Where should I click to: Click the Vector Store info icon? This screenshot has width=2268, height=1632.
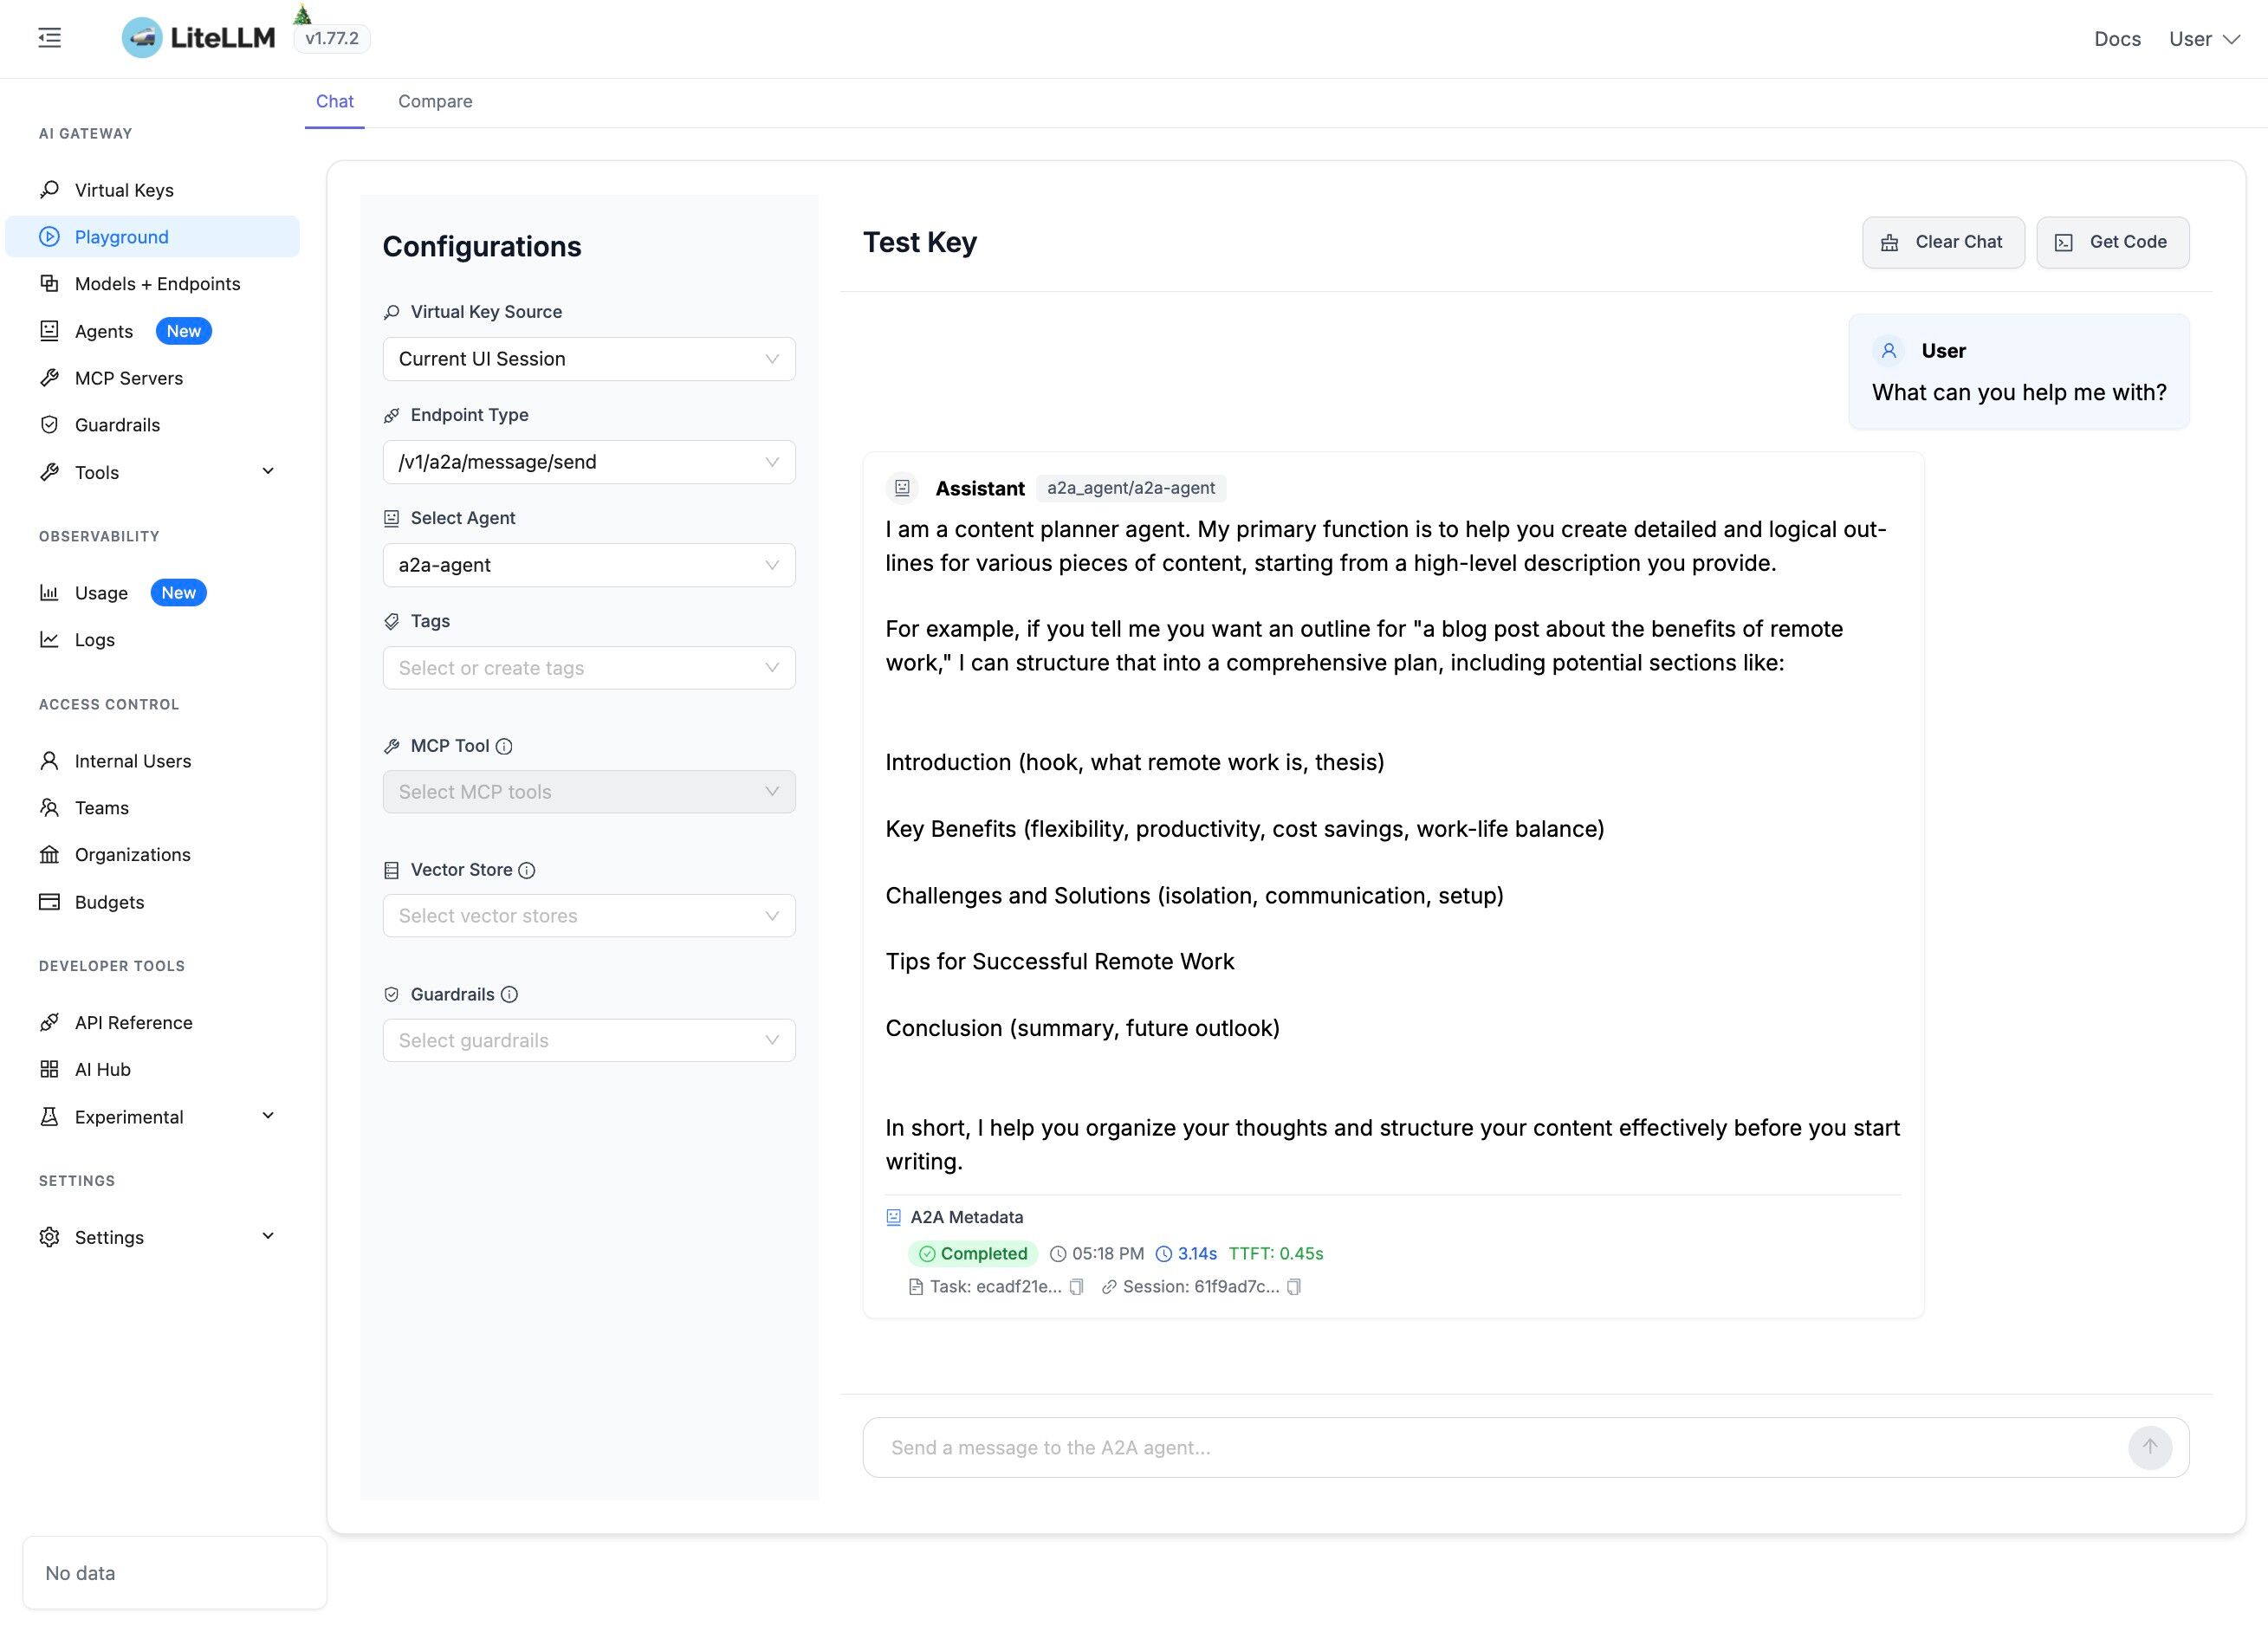click(527, 870)
